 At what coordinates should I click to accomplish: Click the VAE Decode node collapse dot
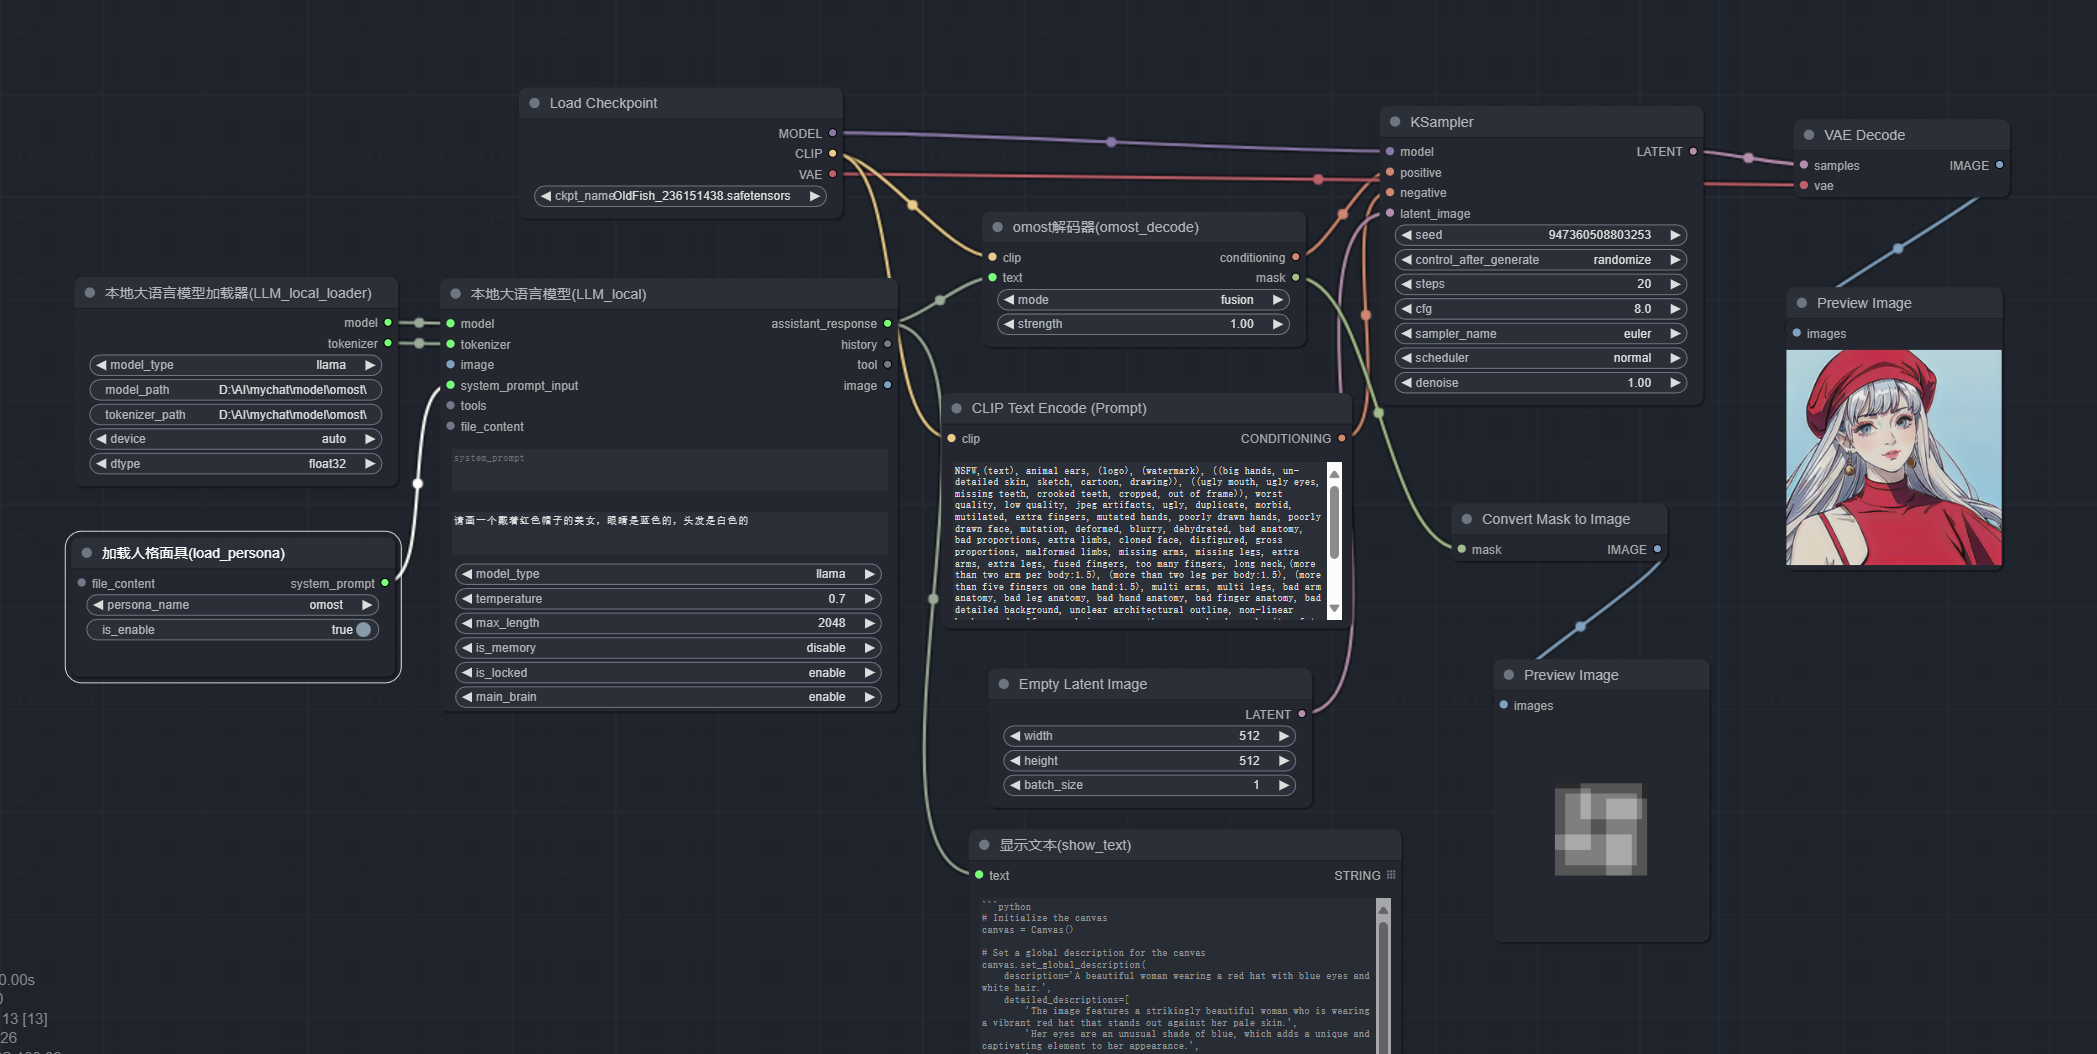pos(1808,135)
